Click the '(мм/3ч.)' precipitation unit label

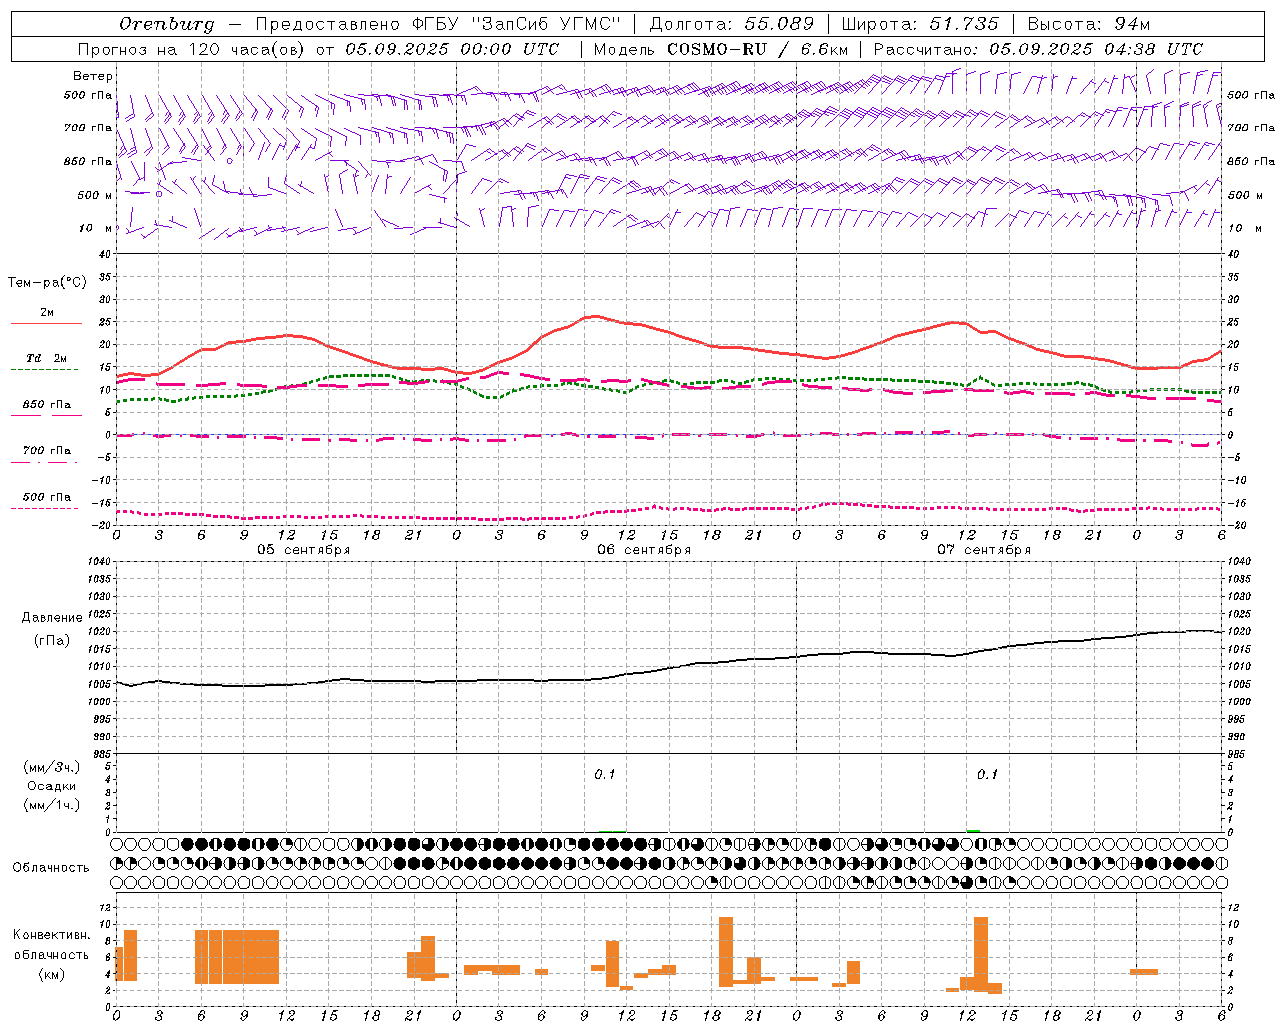[52, 767]
